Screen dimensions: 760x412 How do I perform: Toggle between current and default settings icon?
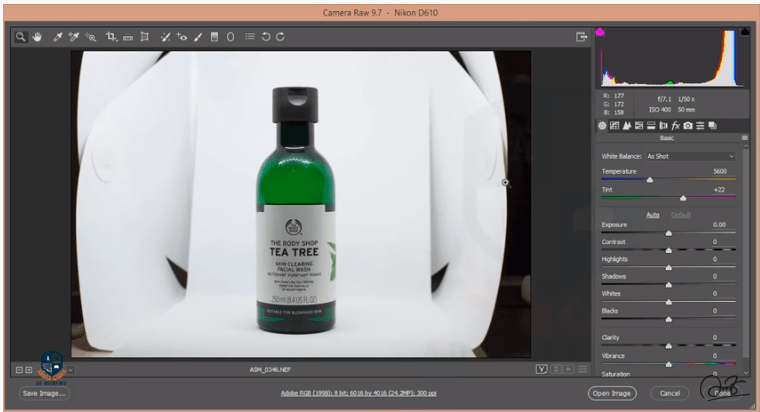[x=582, y=369]
